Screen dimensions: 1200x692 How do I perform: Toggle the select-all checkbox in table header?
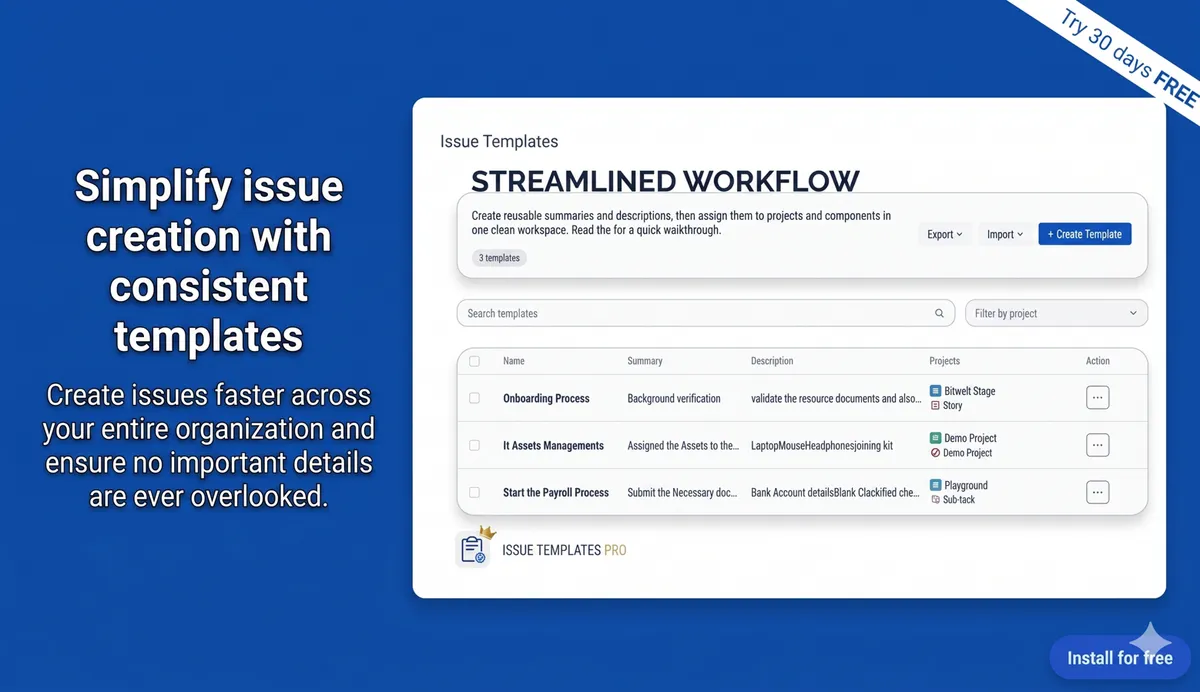point(474,361)
